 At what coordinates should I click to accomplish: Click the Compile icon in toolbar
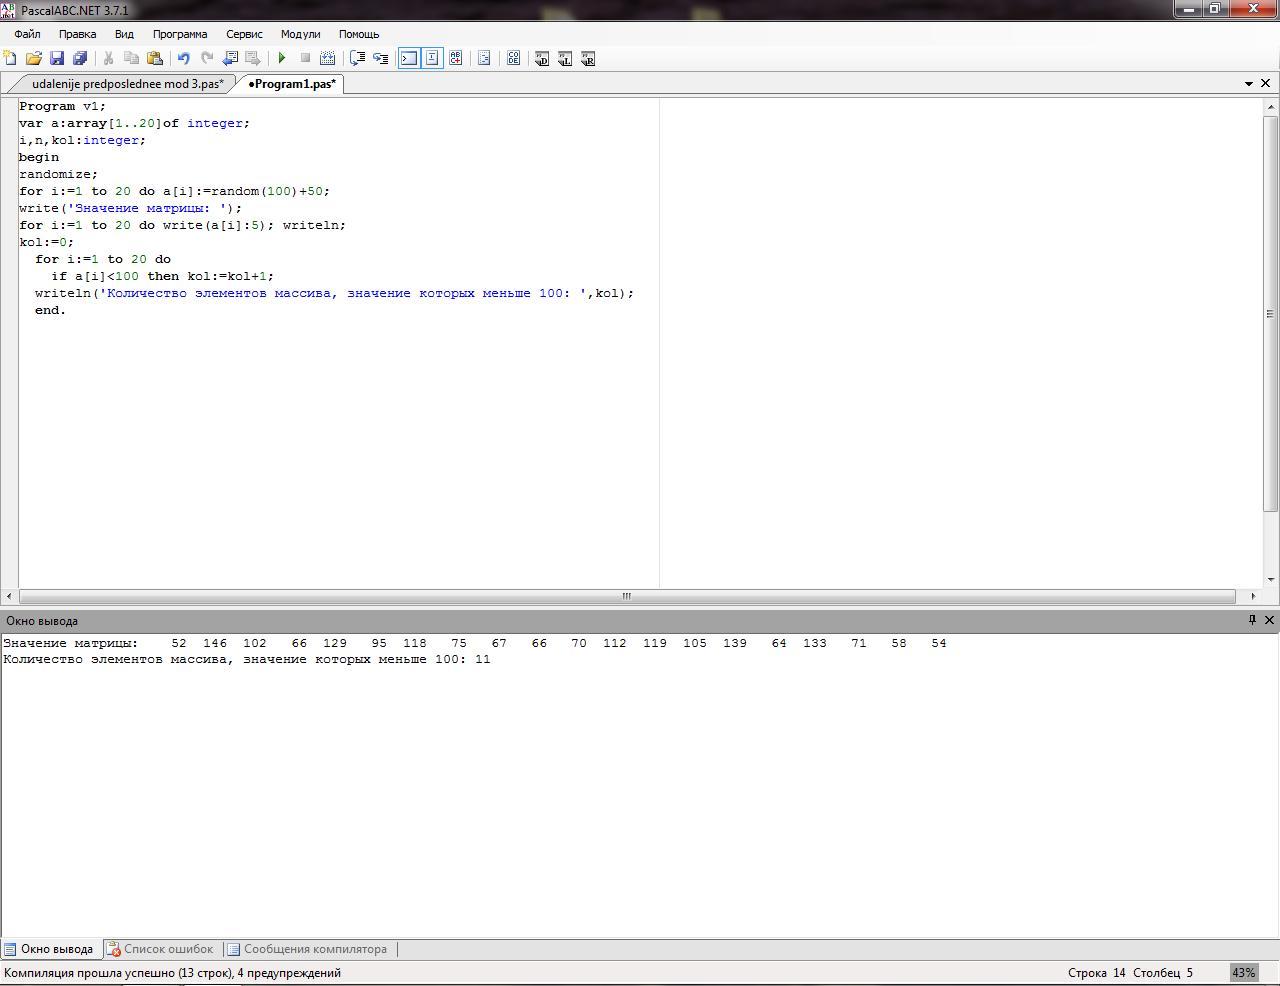327,59
